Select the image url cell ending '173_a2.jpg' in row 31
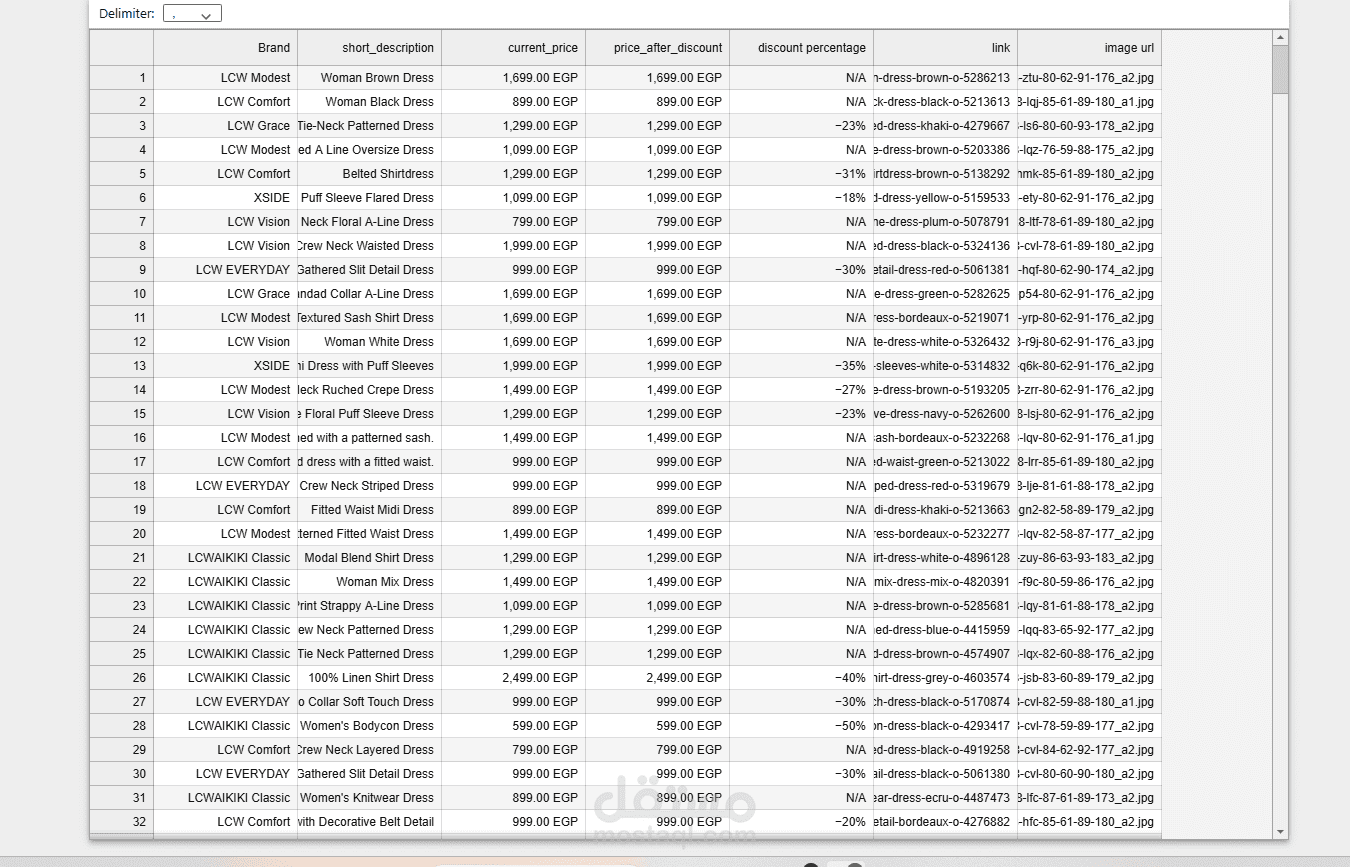Image resolution: width=1350 pixels, height=867 pixels. (1089, 798)
